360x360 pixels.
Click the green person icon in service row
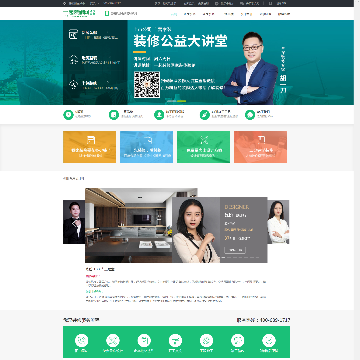pyautogui.click(x=159, y=115)
